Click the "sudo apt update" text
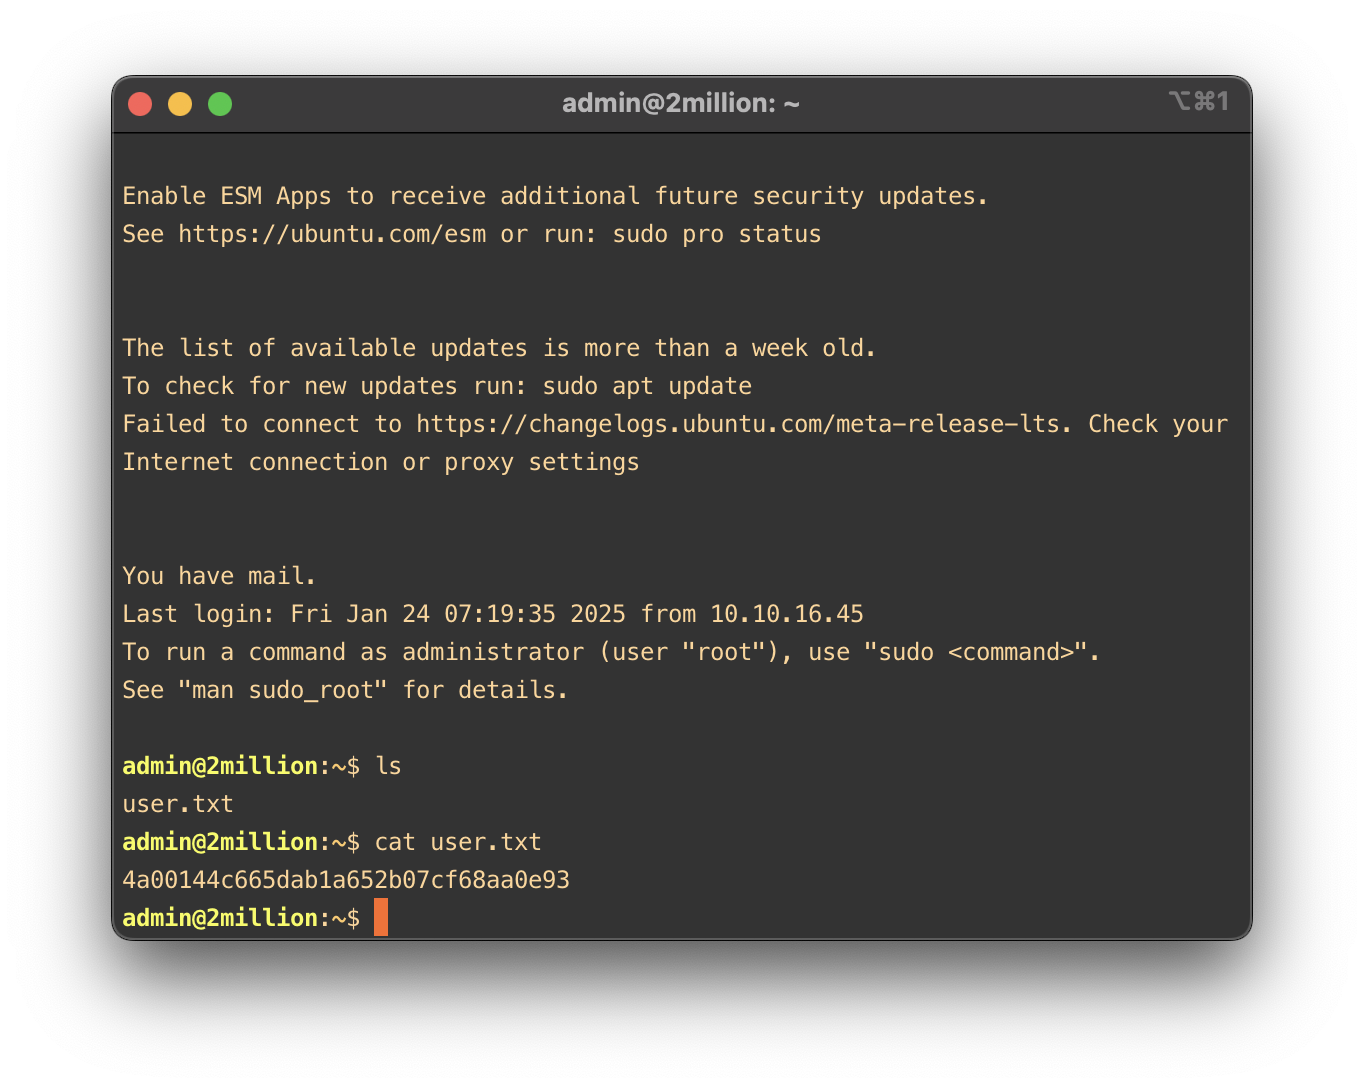Image resolution: width=1364 pixels, height=1088 pixels. [x=647, y=386]
